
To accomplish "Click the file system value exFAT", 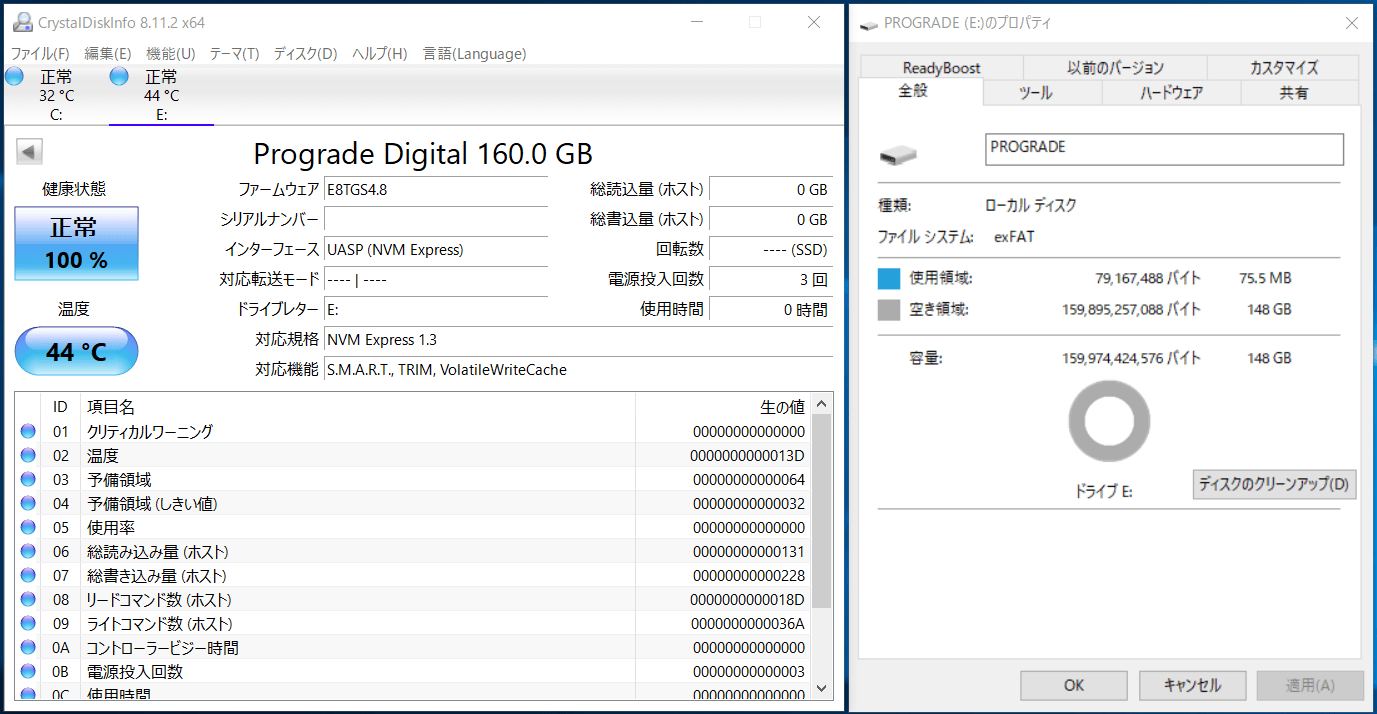I will [1014, 237].
